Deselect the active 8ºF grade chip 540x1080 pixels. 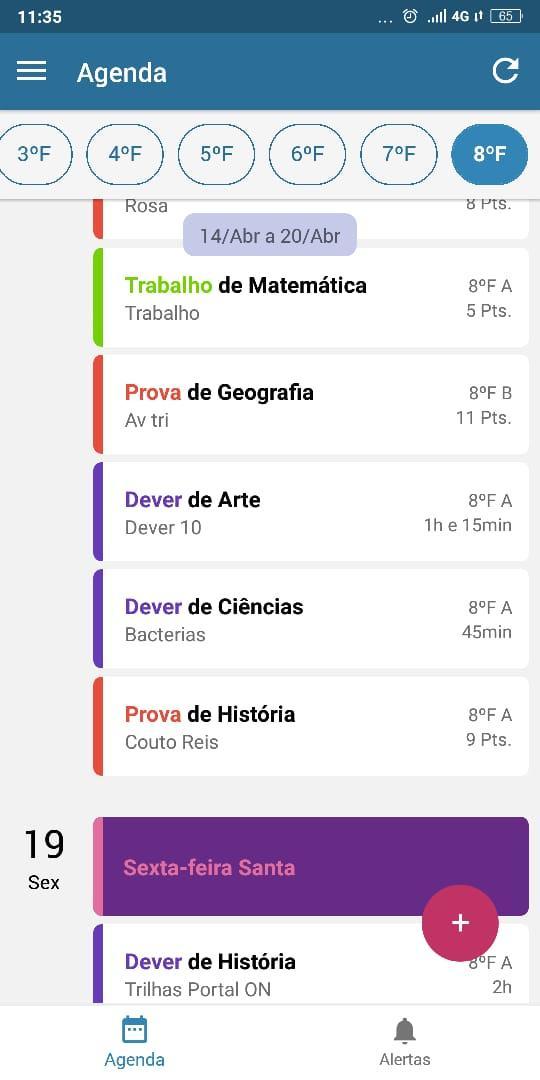pos(490,154)
